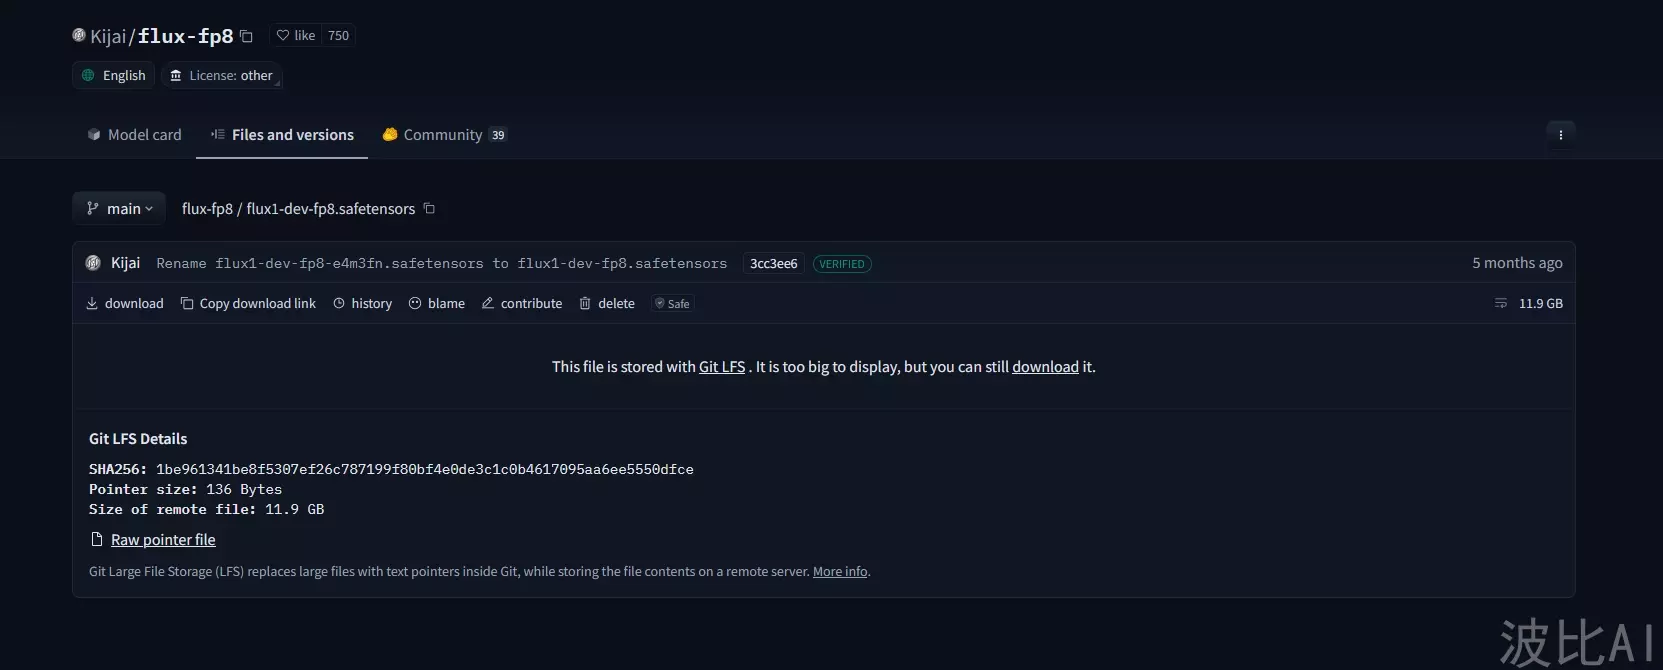
Task: Open the Community tab
Action: 444,135
